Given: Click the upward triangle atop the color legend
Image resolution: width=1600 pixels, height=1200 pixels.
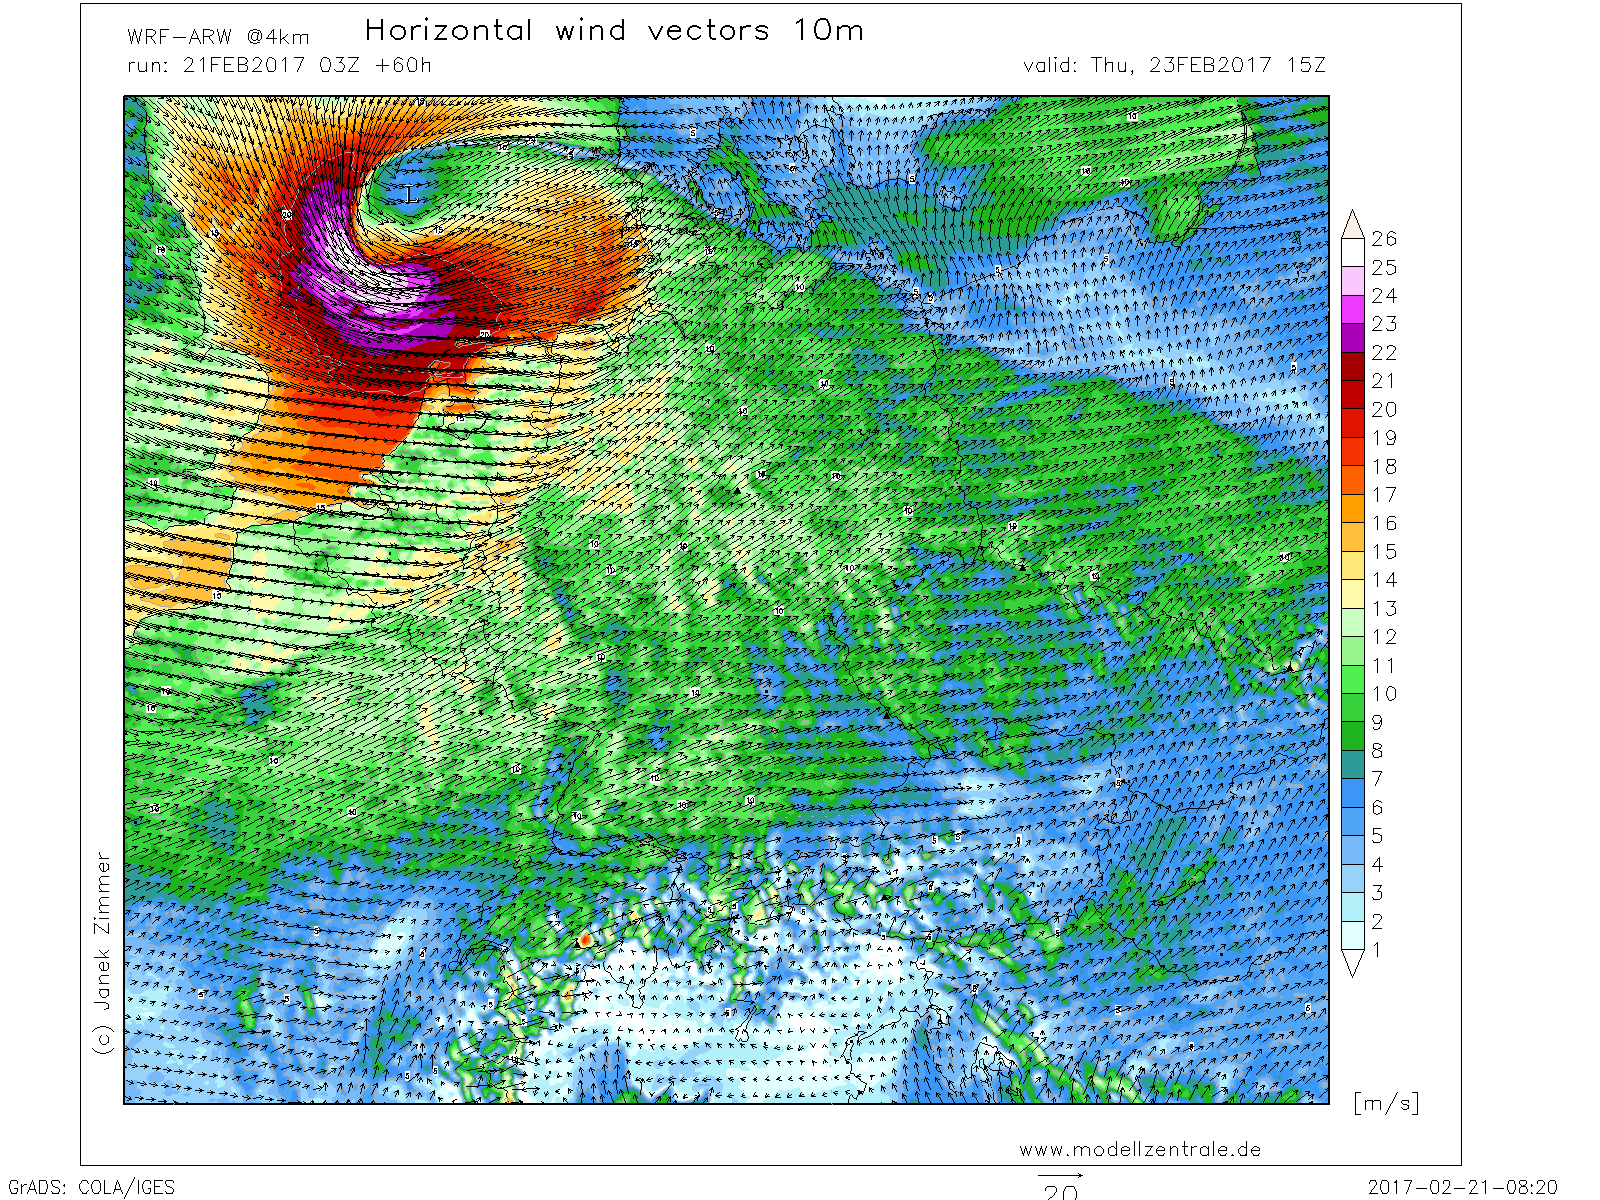Looking at the screenshot, I should (x=1353, y=224).
